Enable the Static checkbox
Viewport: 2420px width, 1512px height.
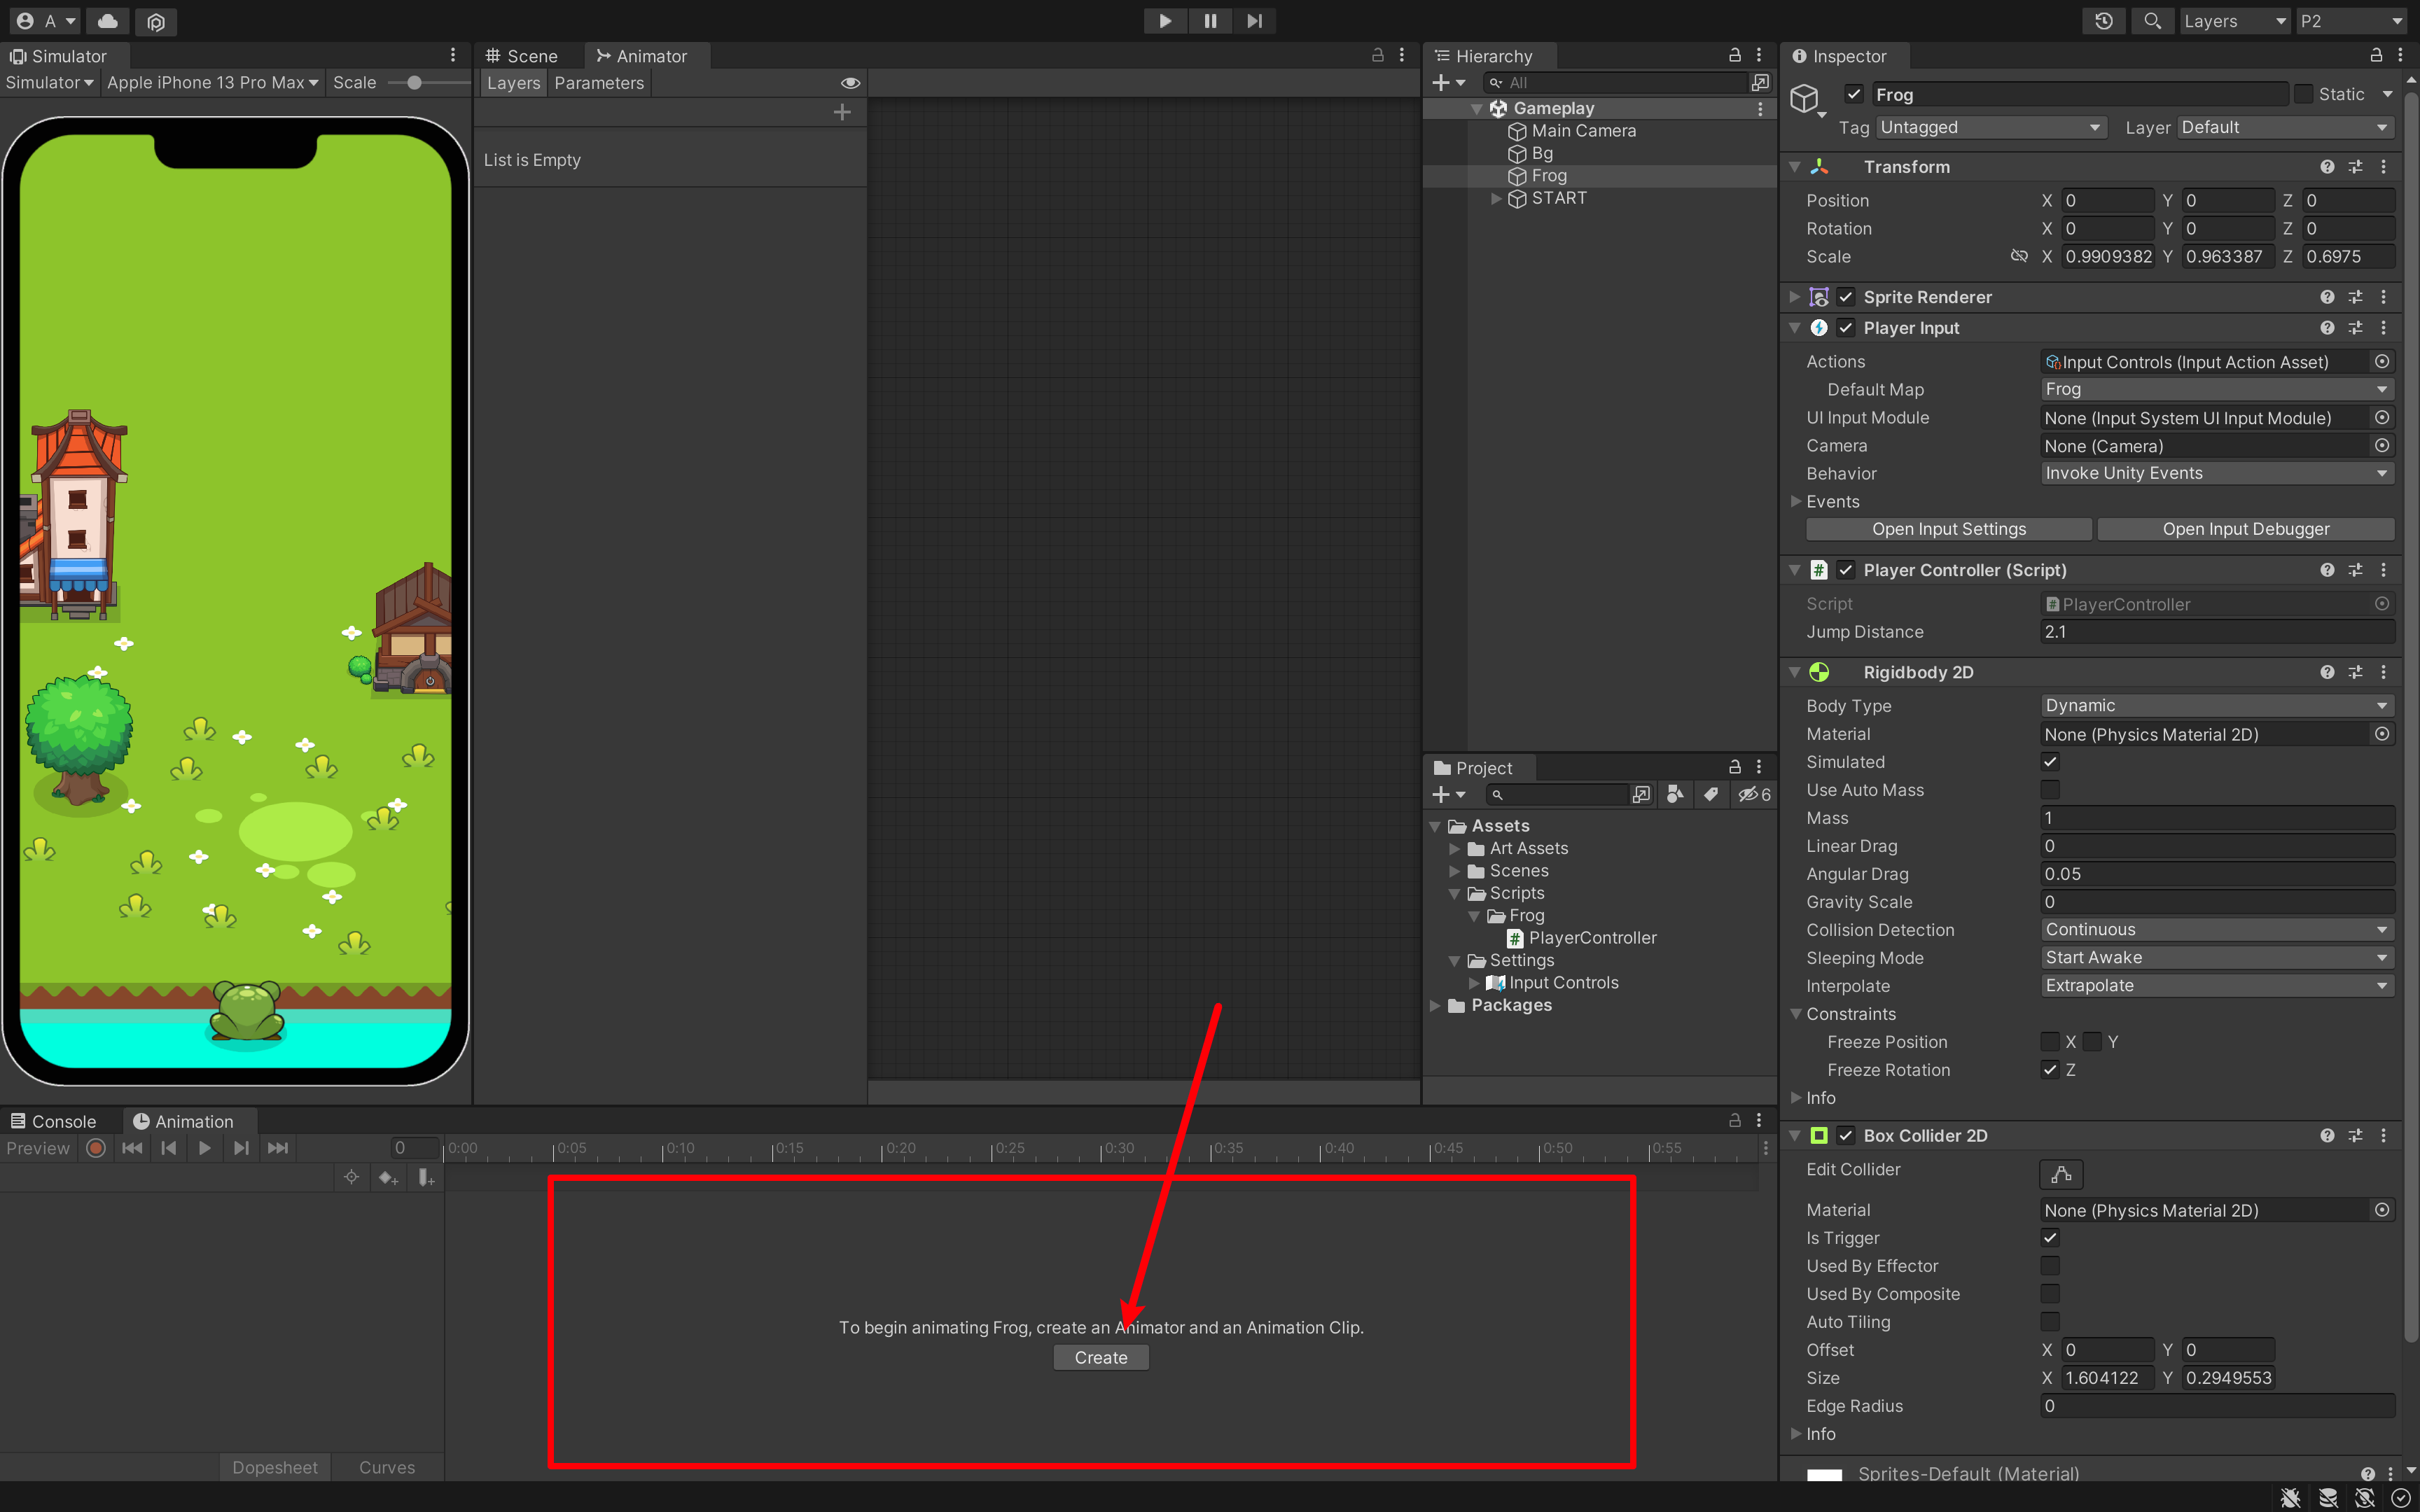pos(2303,94)
